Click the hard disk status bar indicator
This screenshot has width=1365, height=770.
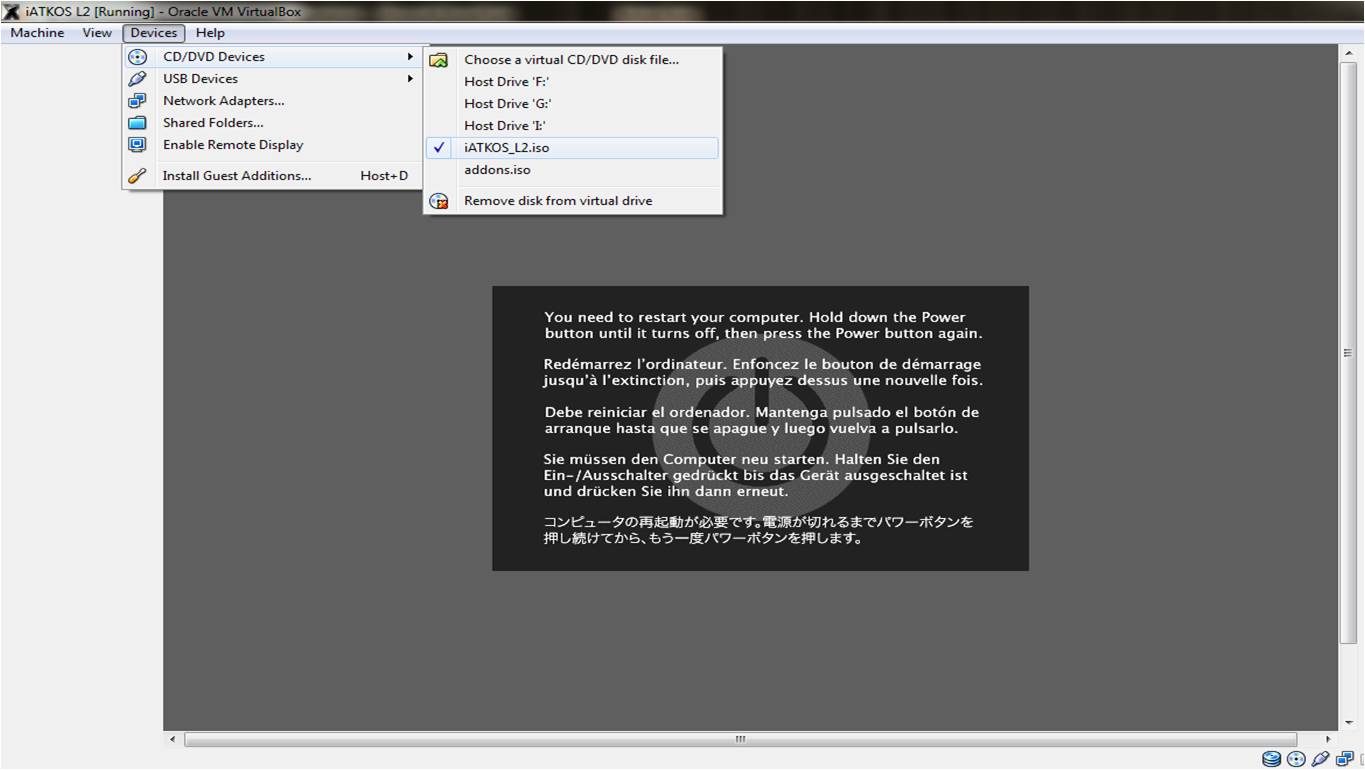pyautogui.click(x=1271, y=759)
